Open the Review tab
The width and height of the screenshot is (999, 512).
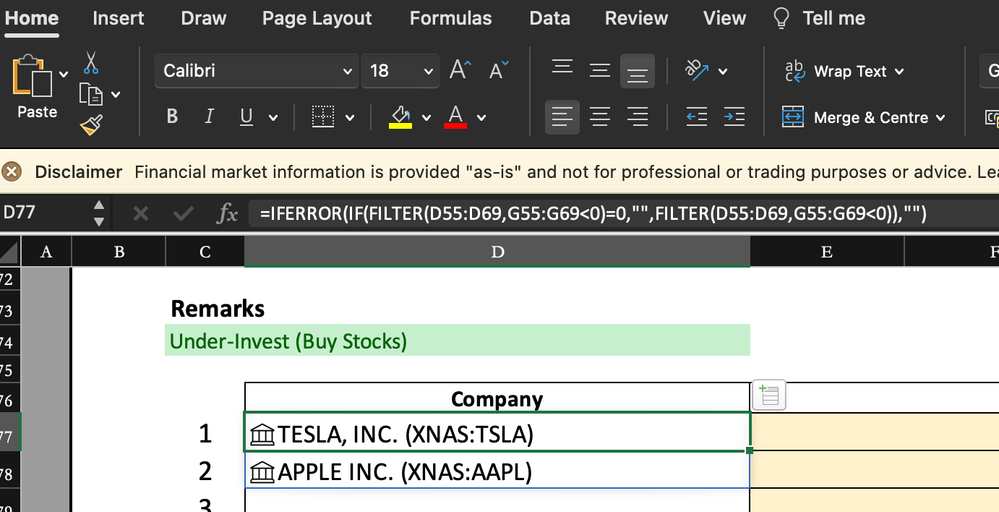click(636, 18)
